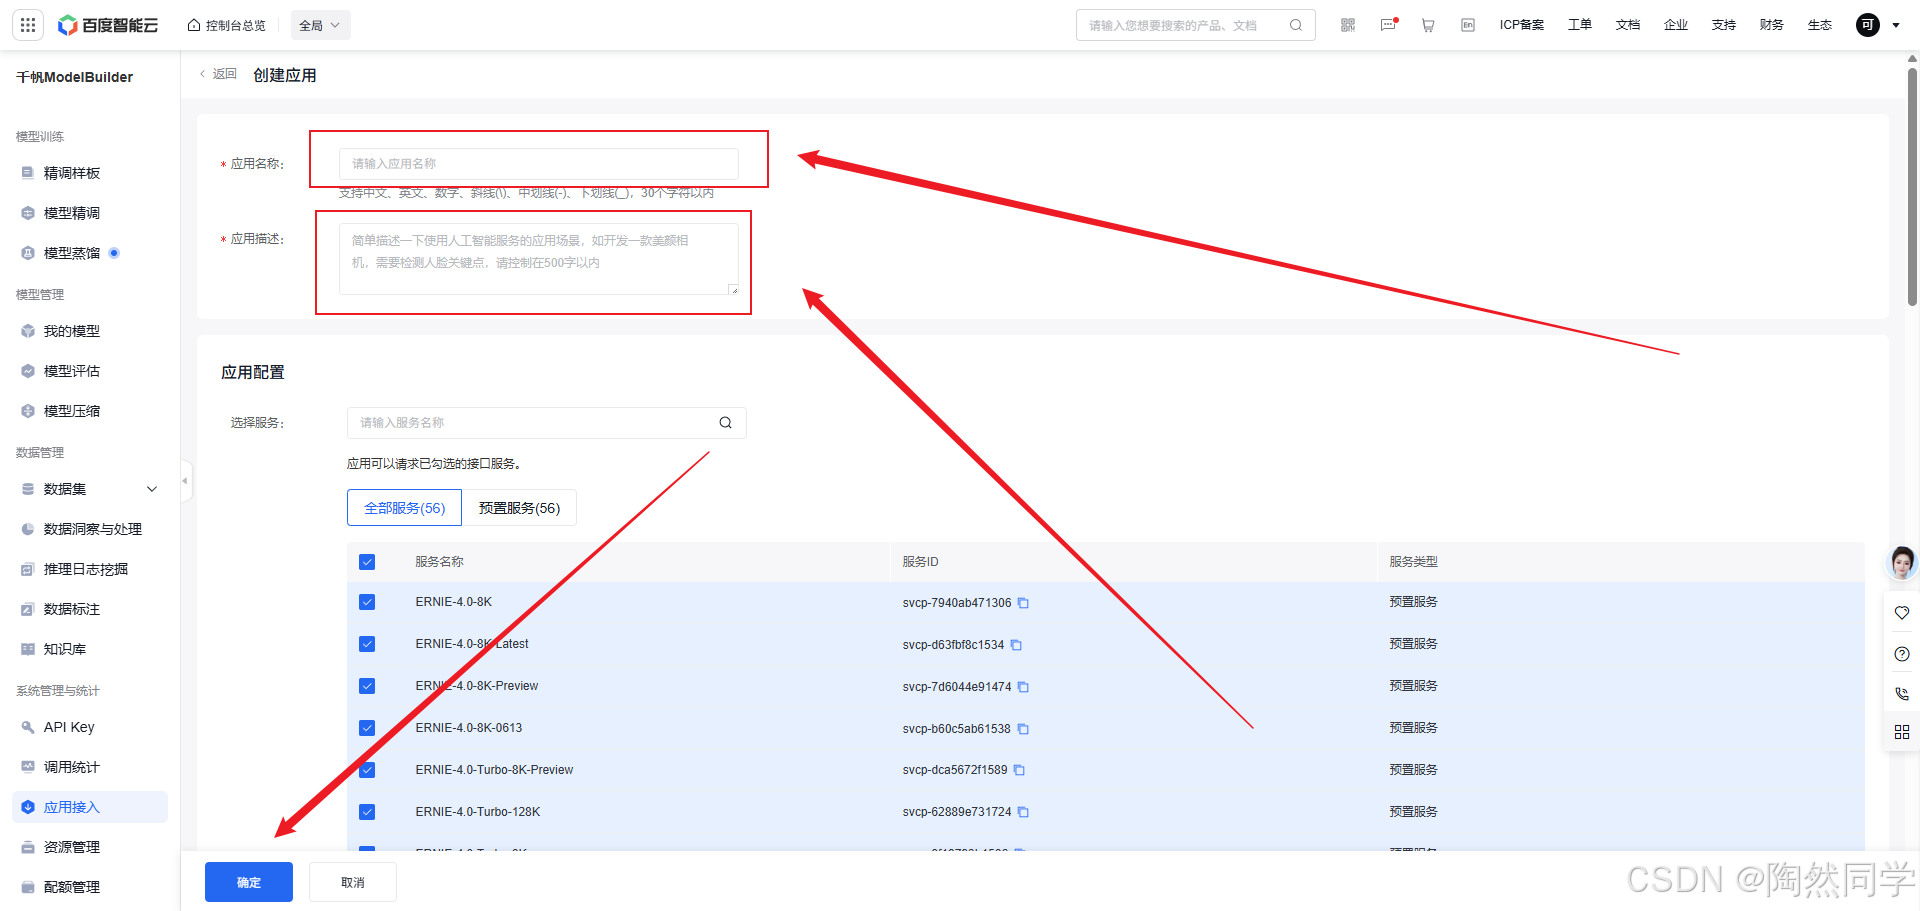Viewport: 1920px width, 911px height.
Task: Open the 全局 region dropdown
Action: [320, 25]
